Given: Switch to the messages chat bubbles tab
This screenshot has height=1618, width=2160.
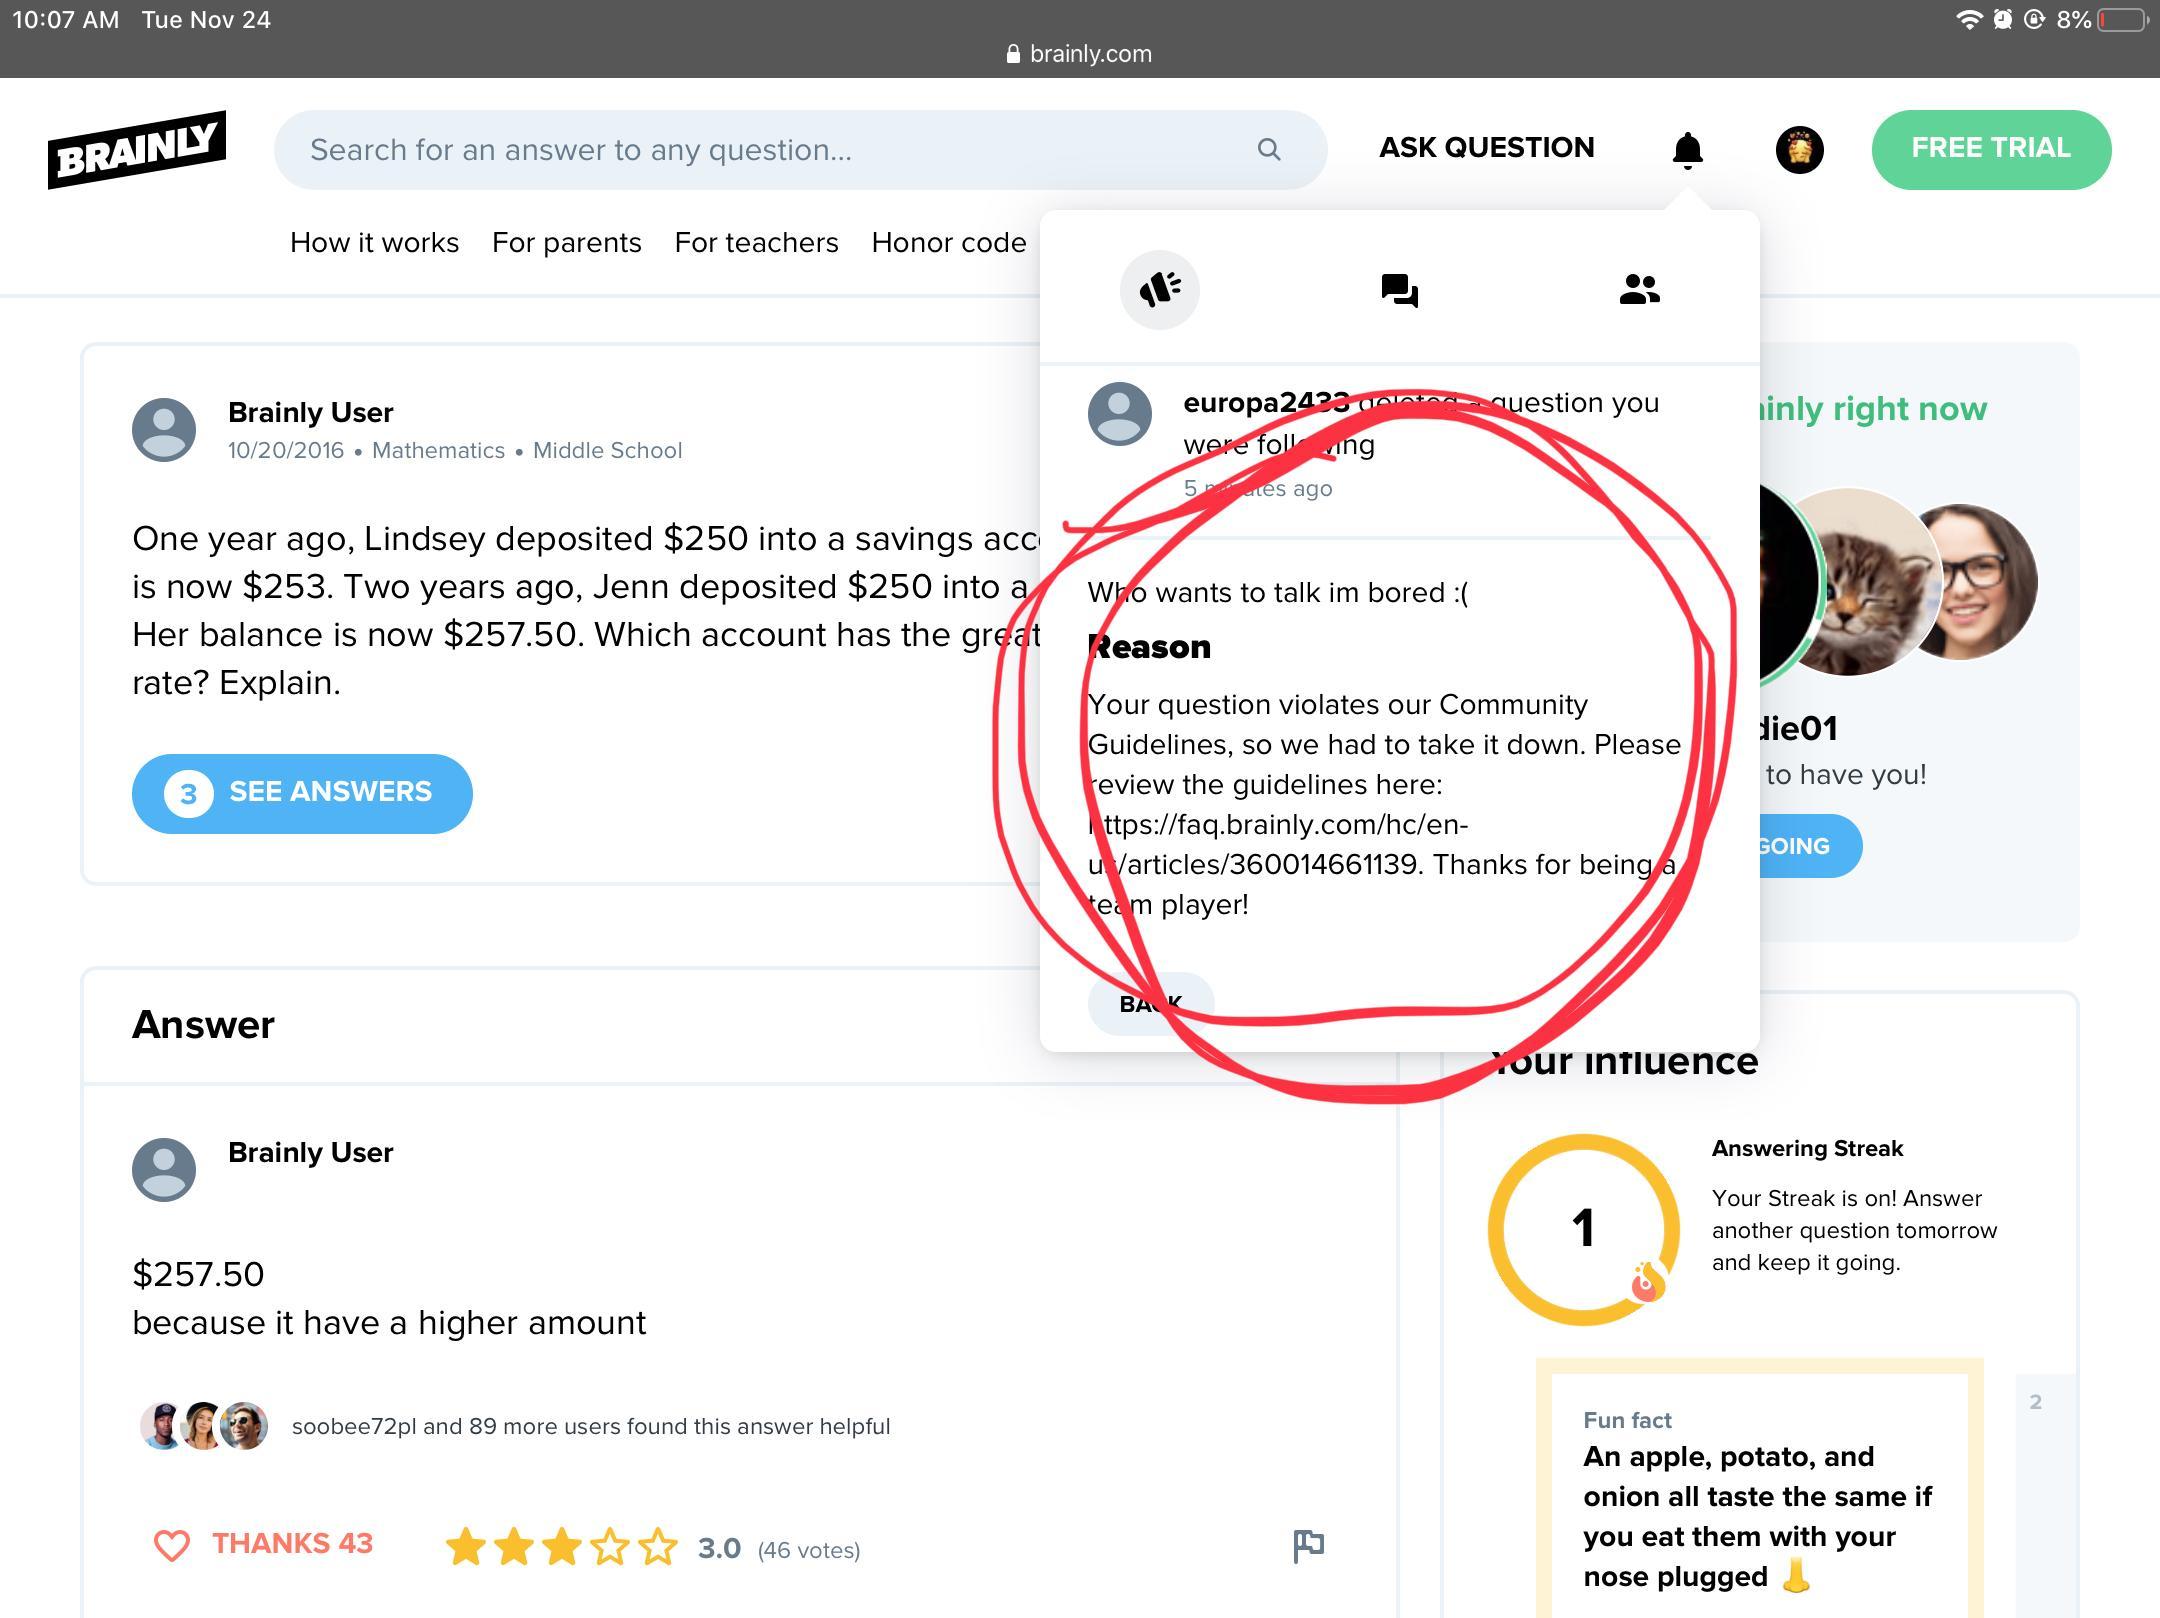Looking at the screenshot, I should click(x=1399, y=290).
